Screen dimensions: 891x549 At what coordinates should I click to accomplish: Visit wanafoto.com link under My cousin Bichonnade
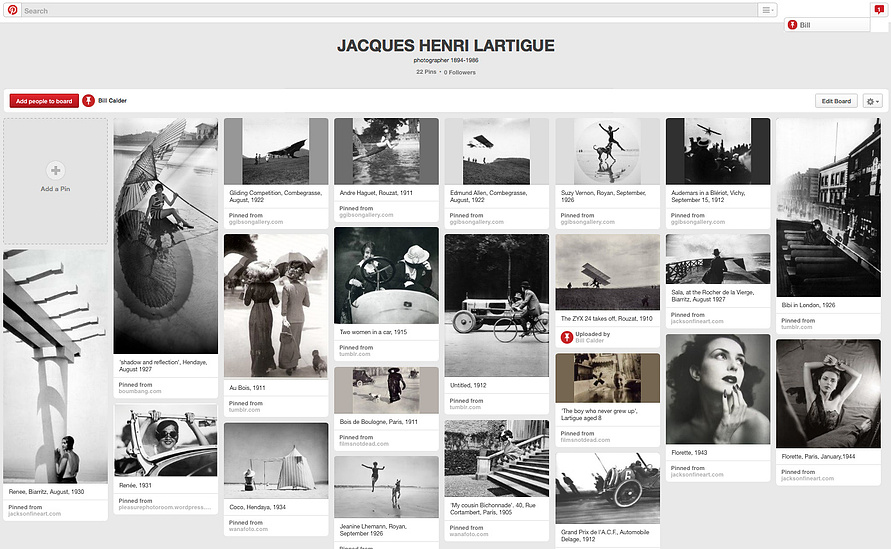coord(469,534)
